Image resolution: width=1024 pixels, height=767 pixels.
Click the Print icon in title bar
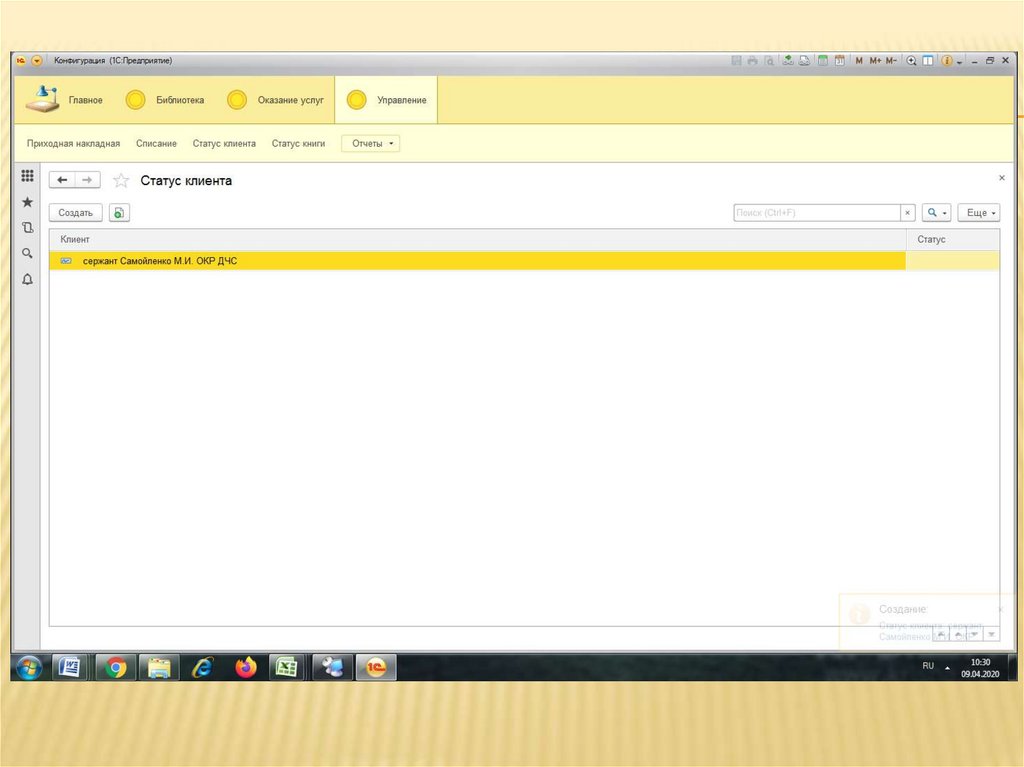(752, 61)
